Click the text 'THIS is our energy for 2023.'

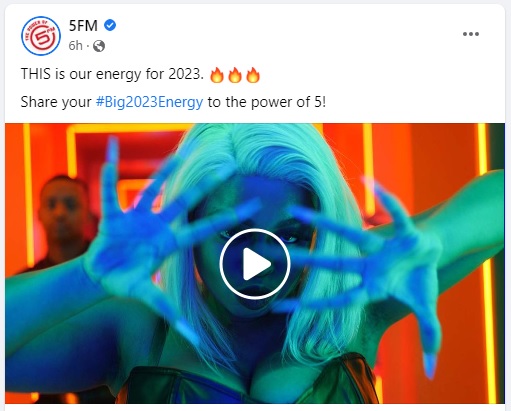[112, 74]
